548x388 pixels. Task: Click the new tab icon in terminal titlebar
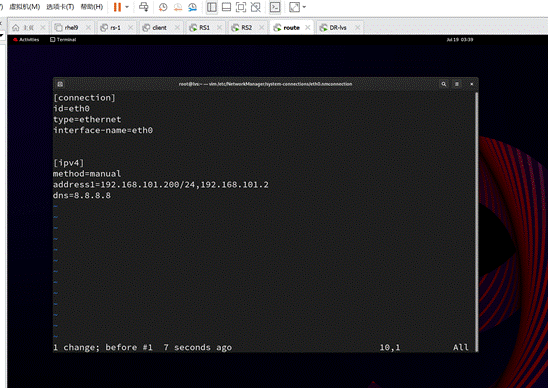[x=60, y=84]
